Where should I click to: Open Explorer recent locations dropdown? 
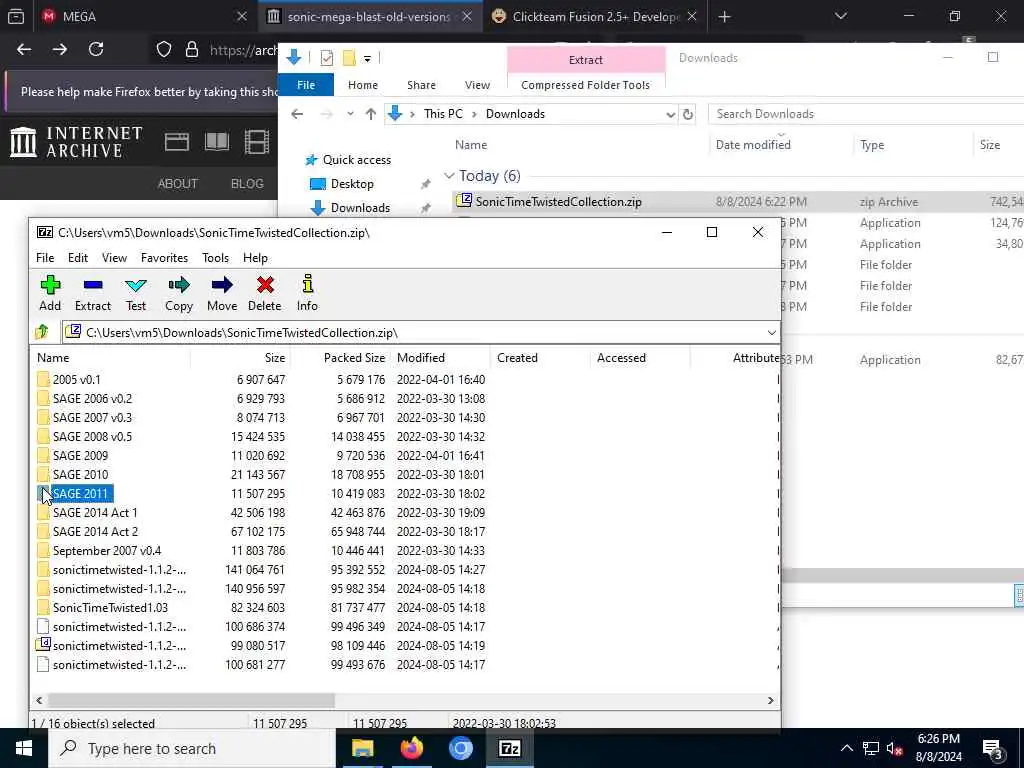click(x=350, y=114)
